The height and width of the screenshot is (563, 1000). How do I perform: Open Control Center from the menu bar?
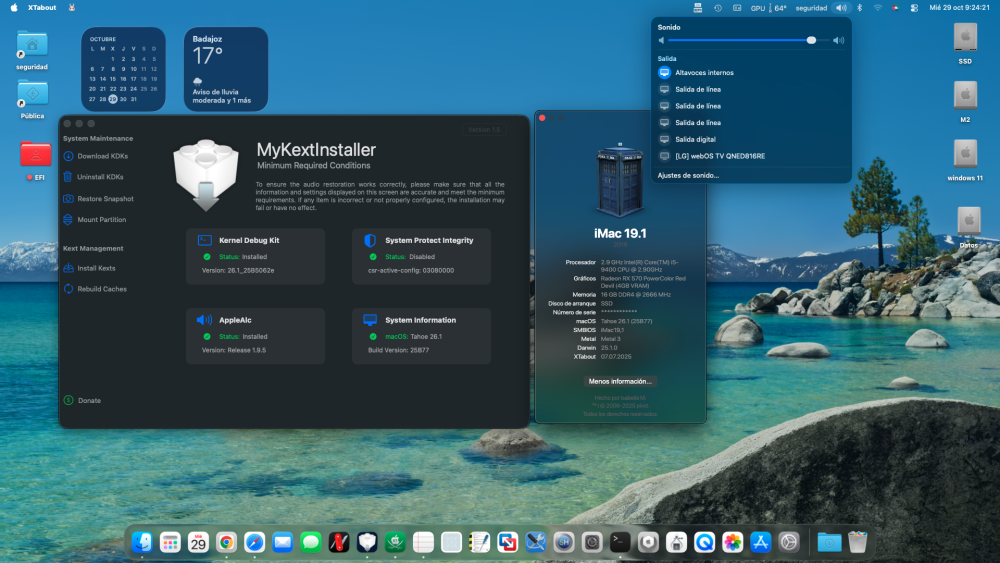[914, 8]
